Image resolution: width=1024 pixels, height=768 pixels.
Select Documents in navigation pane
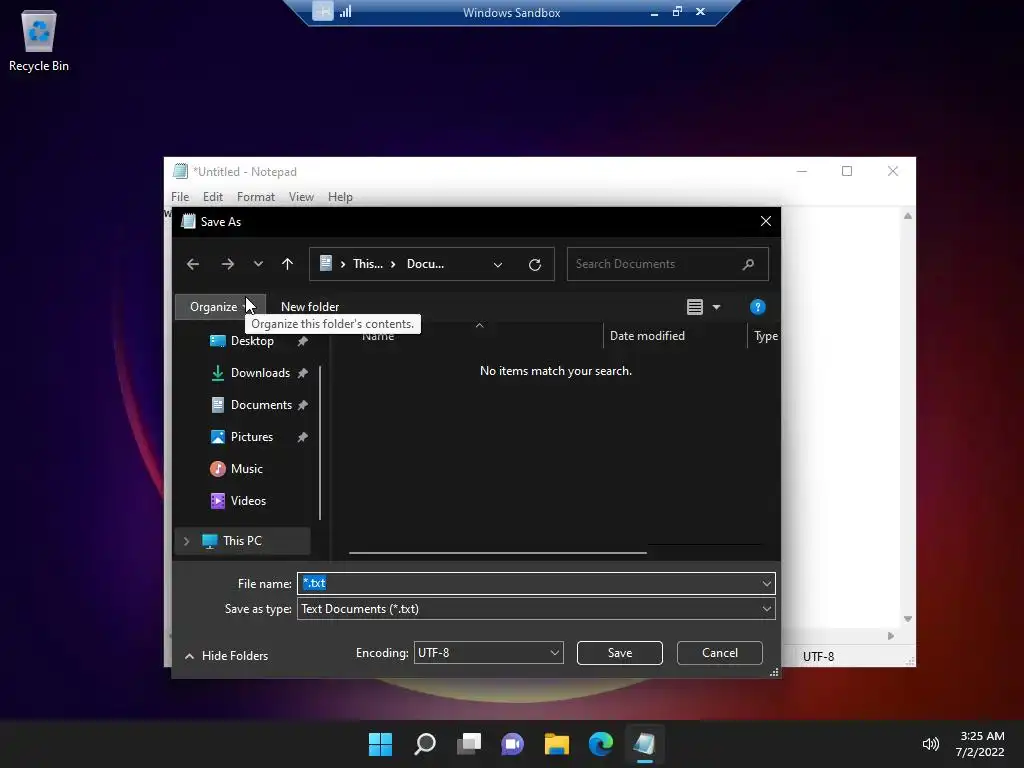pyautogui.click(x=261, y=405)
